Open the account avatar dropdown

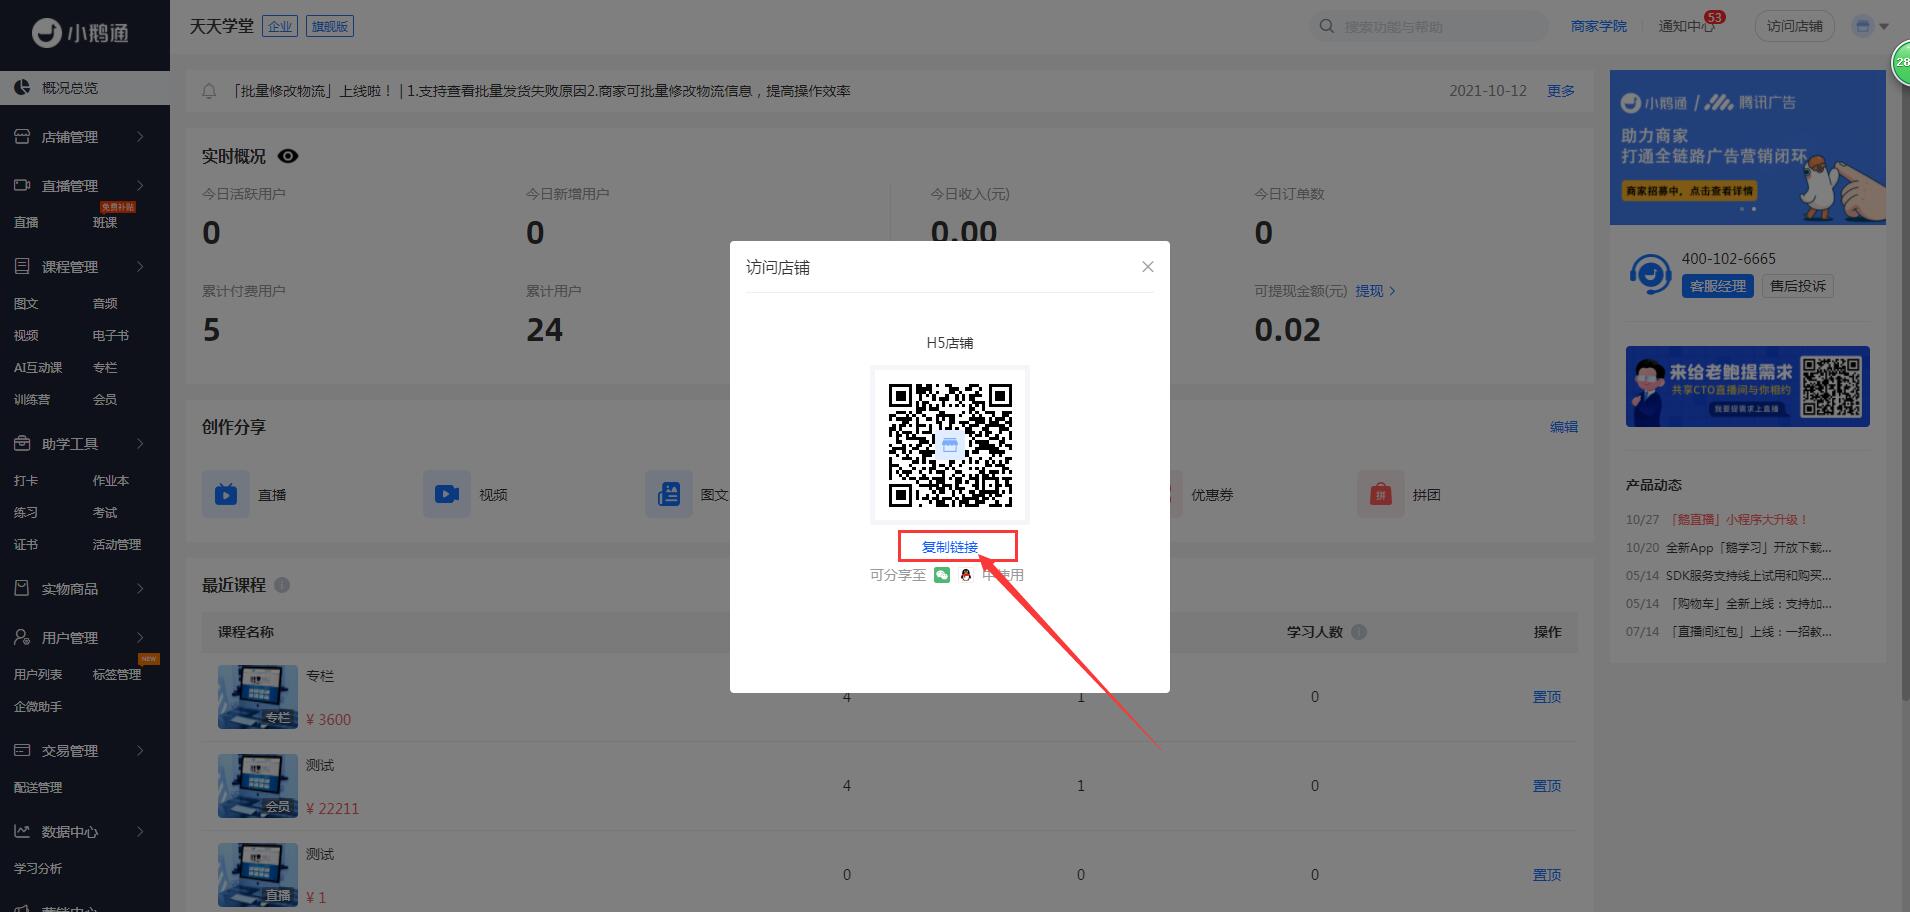tap(1869, 27)
